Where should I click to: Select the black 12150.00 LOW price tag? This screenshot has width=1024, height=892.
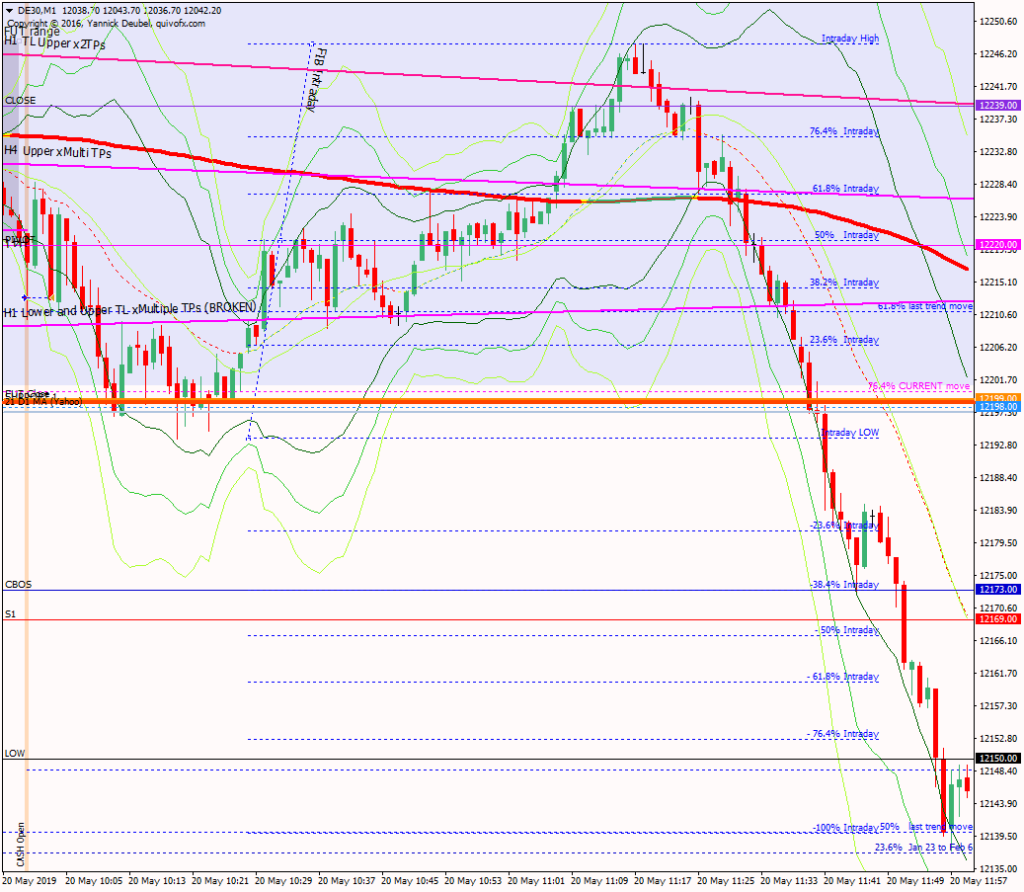(x=997, y=758)
